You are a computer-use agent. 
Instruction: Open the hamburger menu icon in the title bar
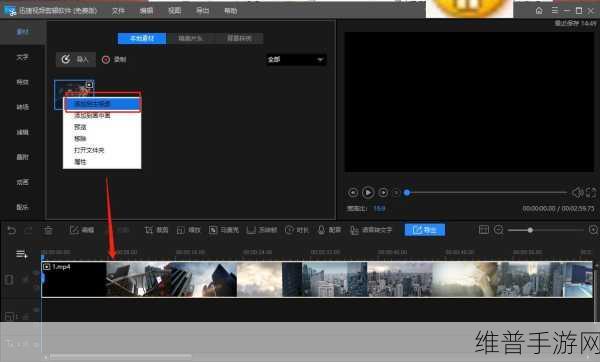tap(554, 11)
